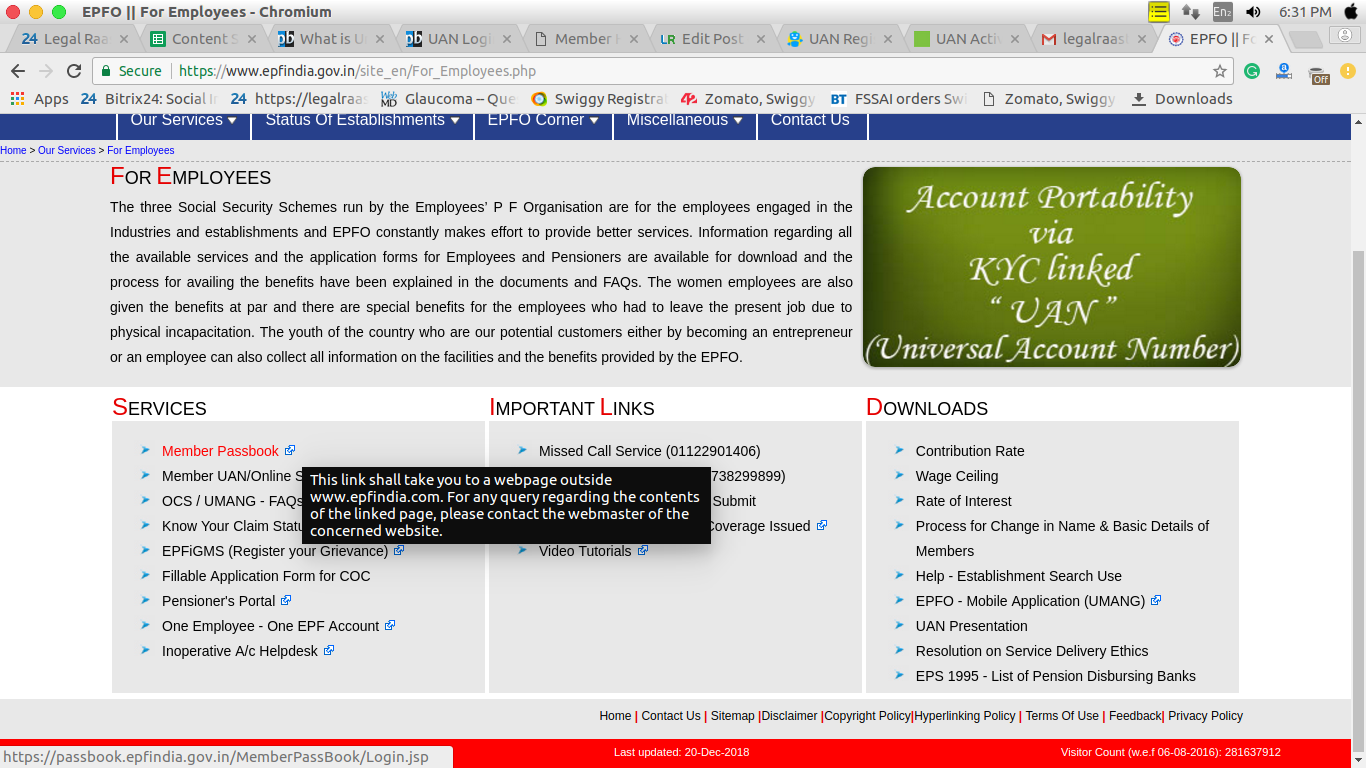Click the browser back arrow
Image resolution: width=1366 pixels, height=768 pixels.
[x=17, y=71]
